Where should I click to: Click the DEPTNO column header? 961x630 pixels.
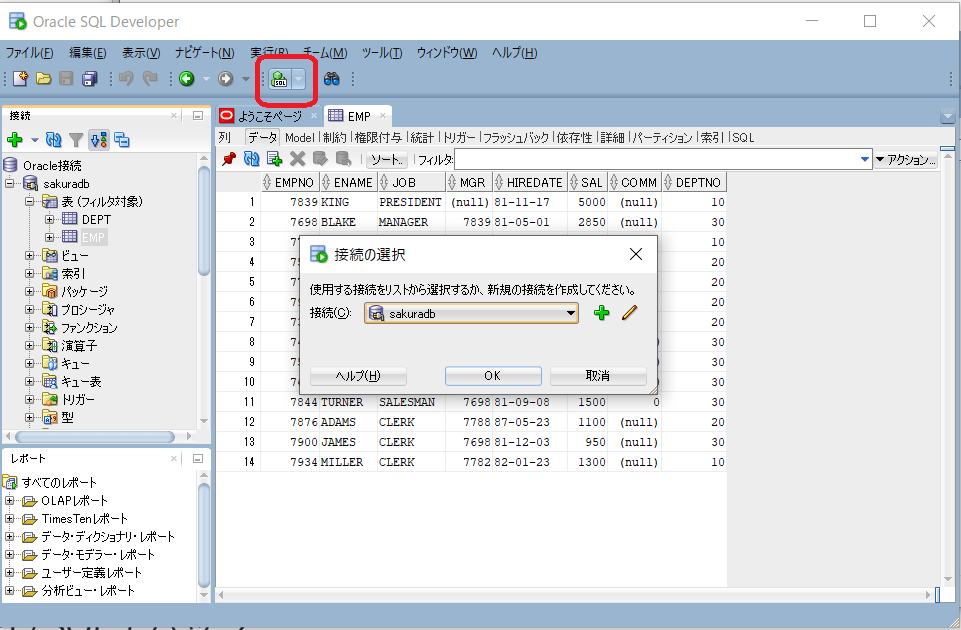694,182
